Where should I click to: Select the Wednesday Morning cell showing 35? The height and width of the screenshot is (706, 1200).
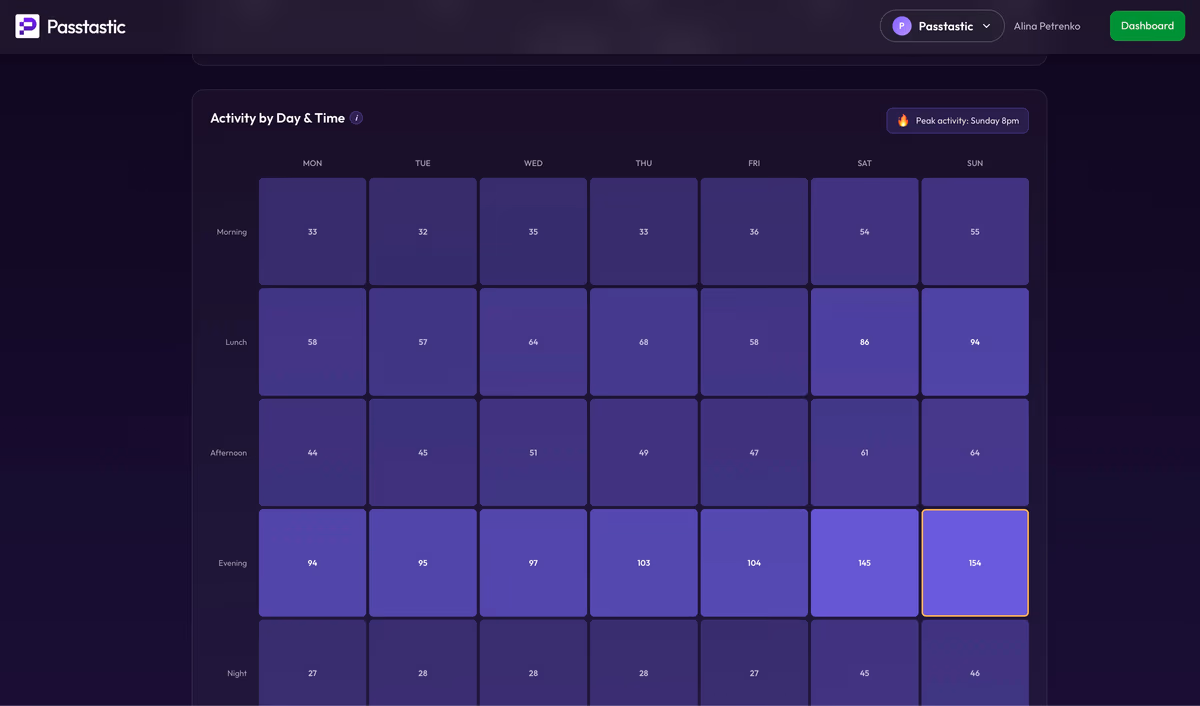click(x=533, y=232)
